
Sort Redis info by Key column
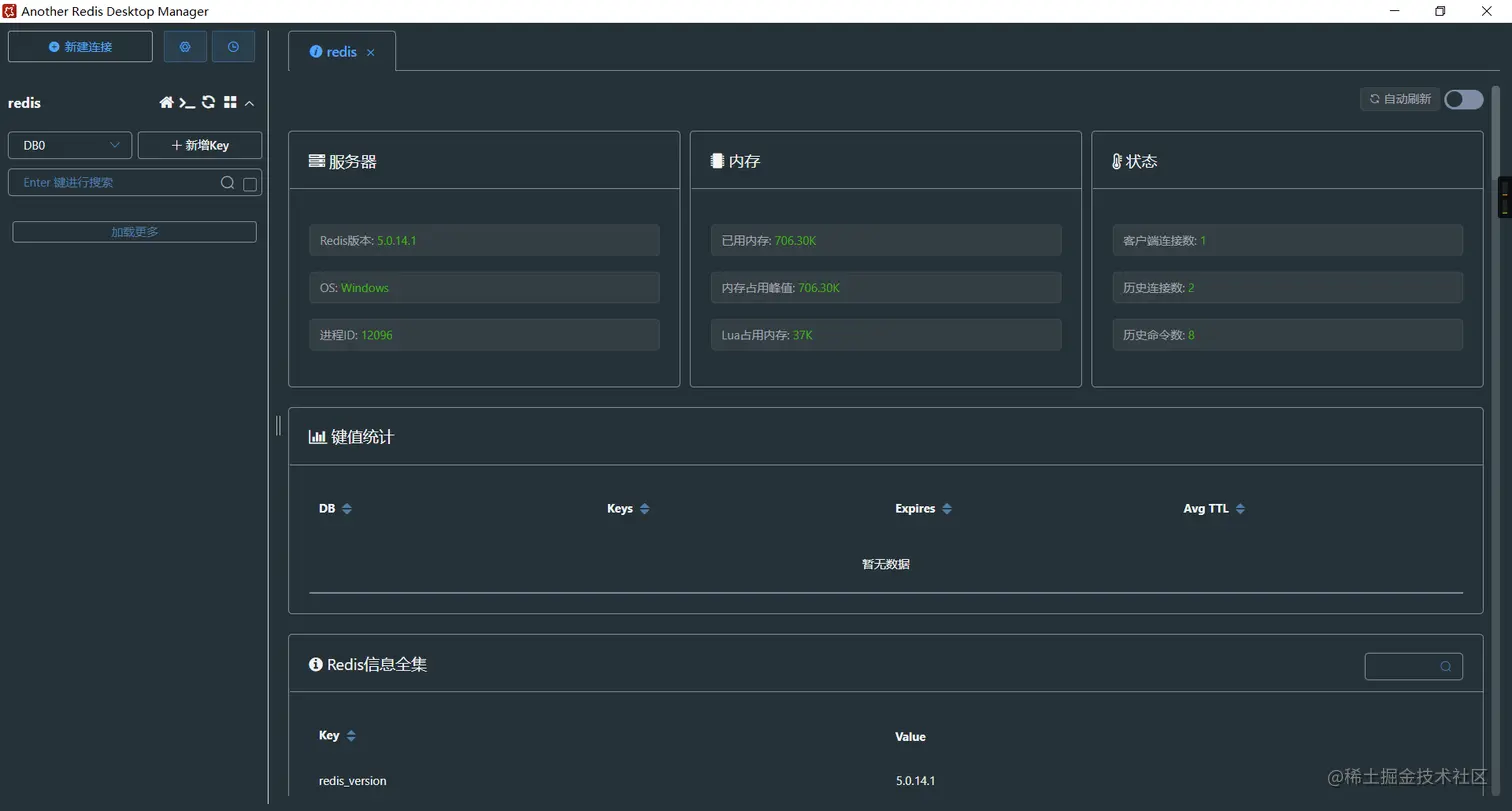coord(351,736)
